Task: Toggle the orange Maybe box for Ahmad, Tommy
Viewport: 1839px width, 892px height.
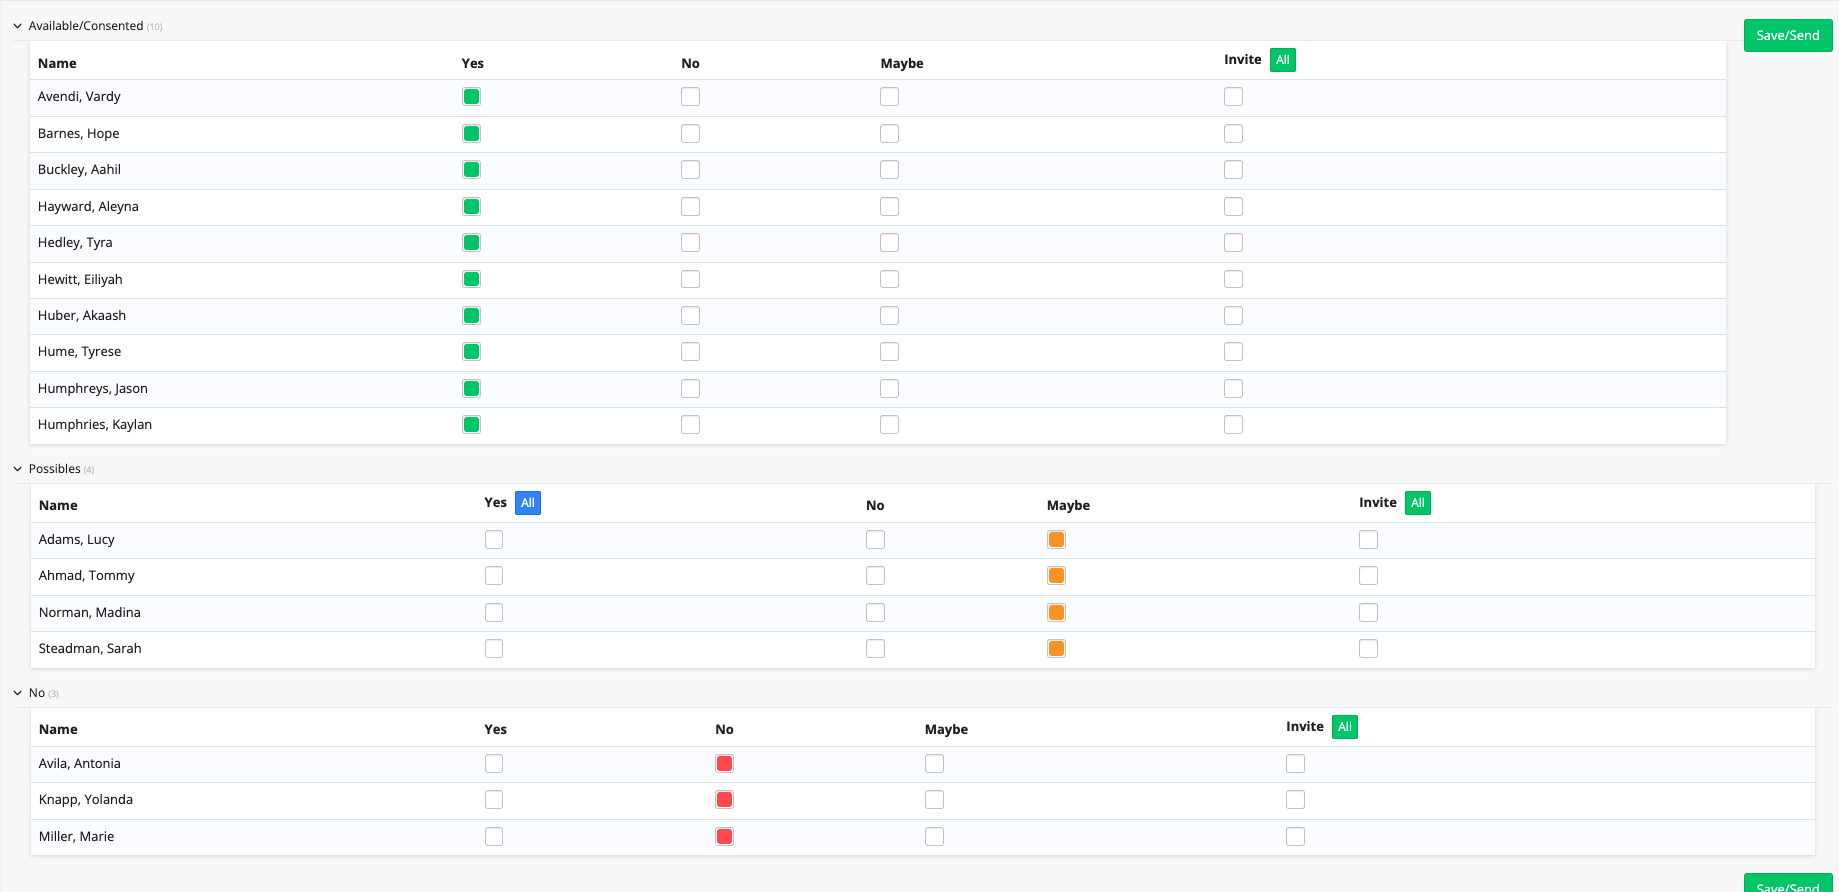Action: [x=1056, y=576]
